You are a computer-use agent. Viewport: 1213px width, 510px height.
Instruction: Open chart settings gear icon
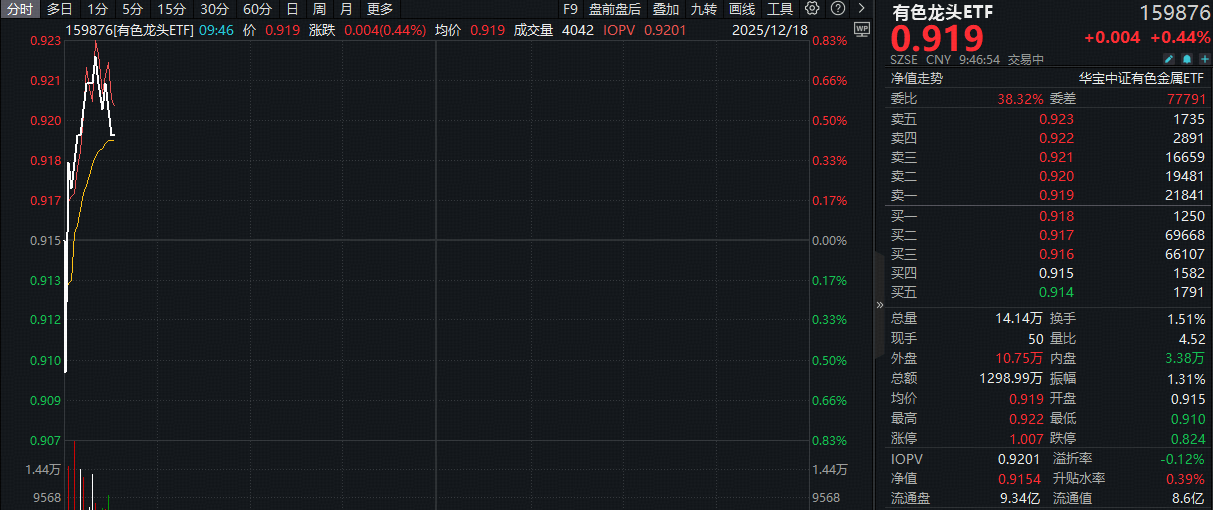pos(813,9)
